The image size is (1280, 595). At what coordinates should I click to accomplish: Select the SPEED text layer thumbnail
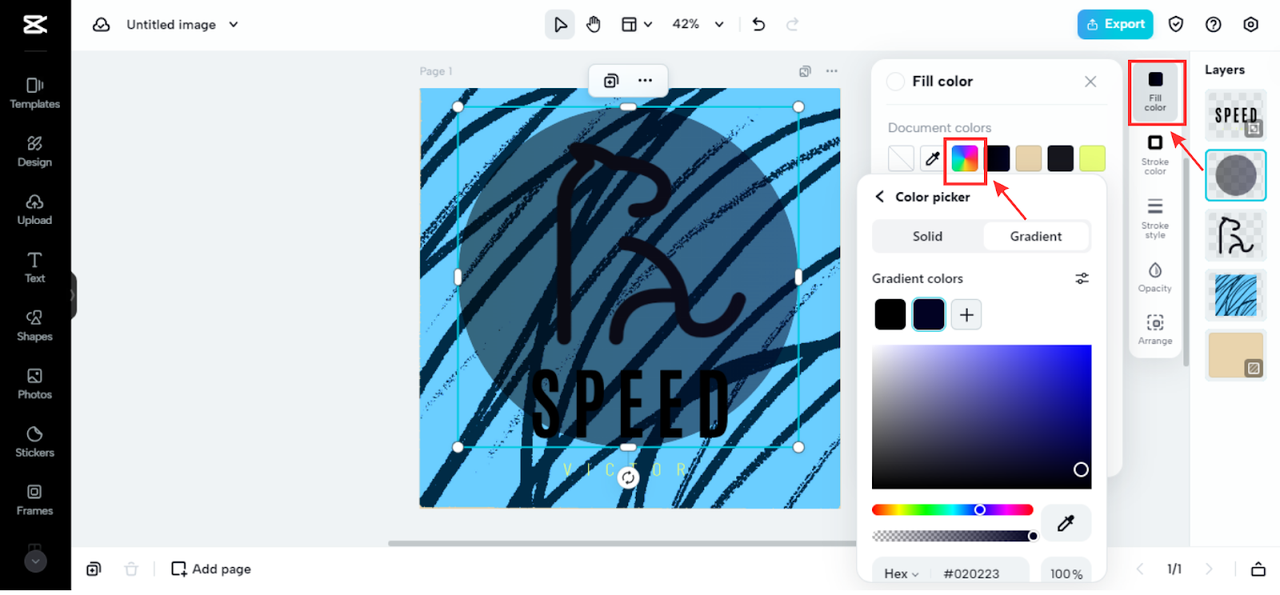tap(1235, 114)
